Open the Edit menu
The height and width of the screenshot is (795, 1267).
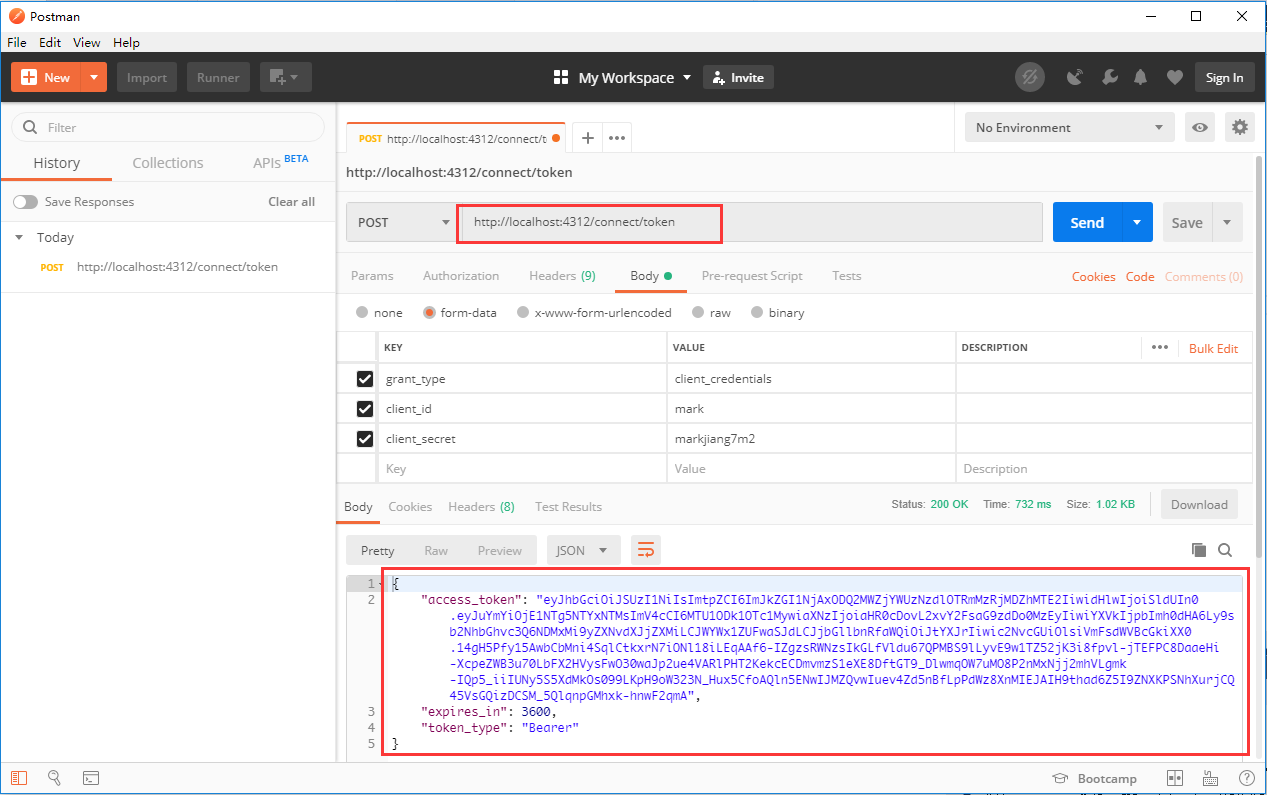click(50, 43)
